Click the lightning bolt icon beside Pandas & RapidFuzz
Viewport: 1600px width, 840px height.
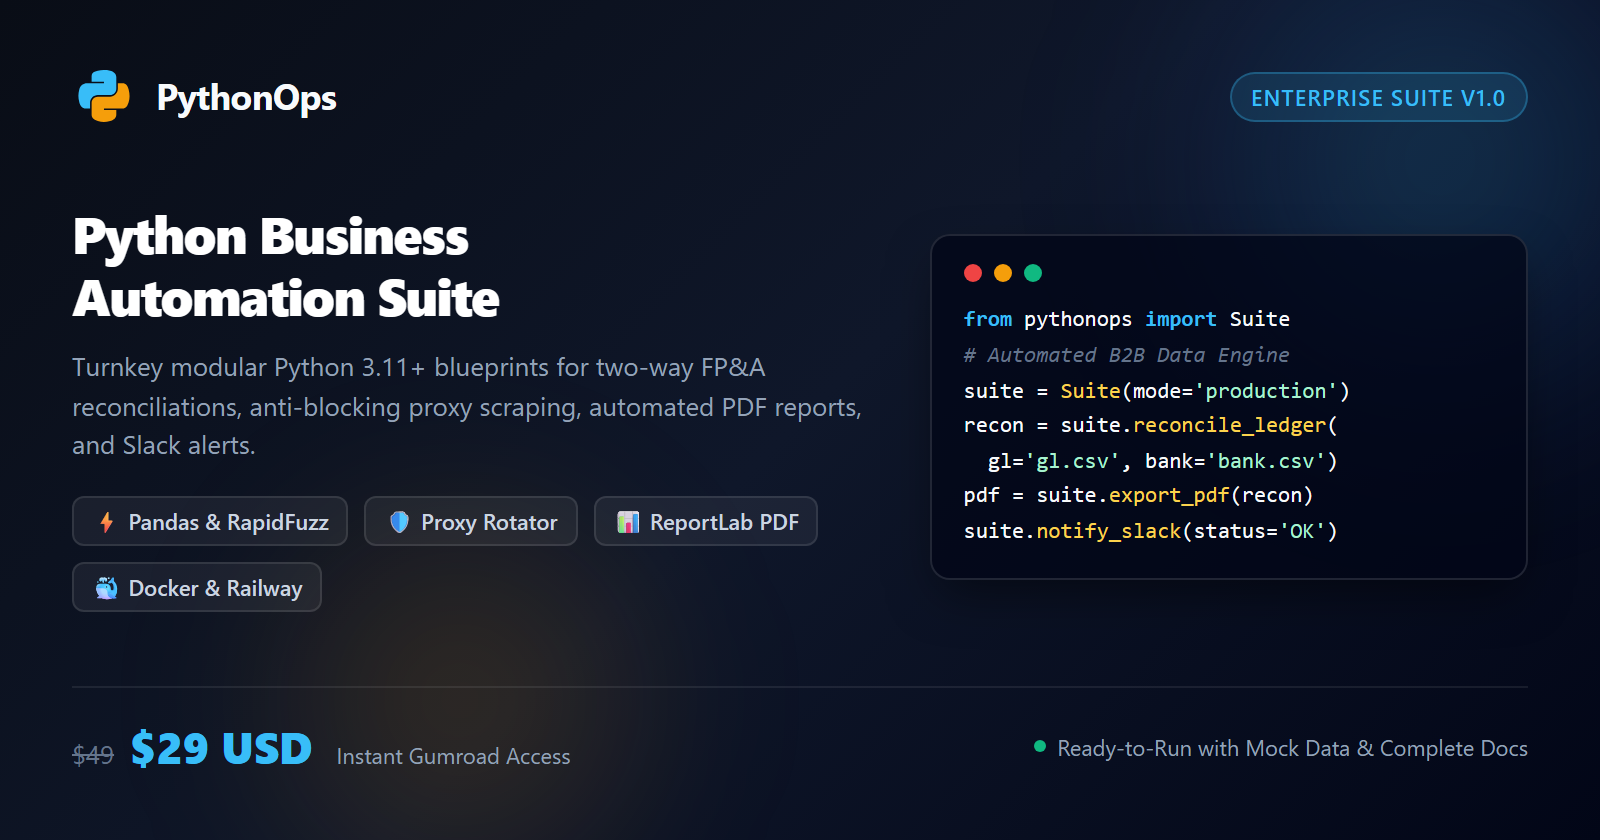[107, 522]
